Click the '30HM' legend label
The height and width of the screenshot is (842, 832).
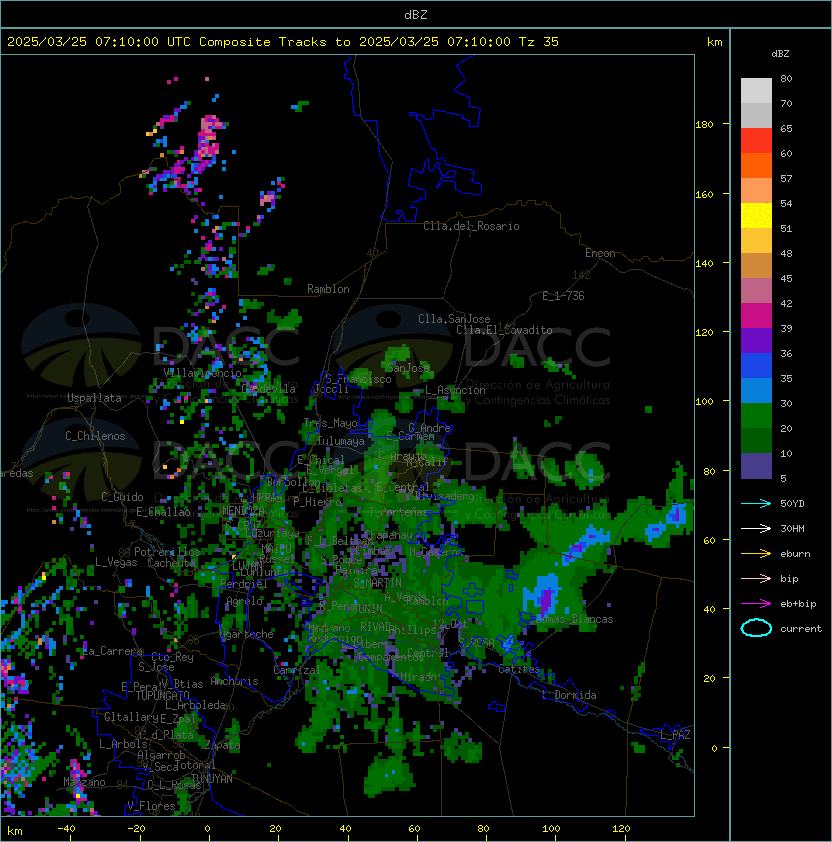tap(792, 528)
